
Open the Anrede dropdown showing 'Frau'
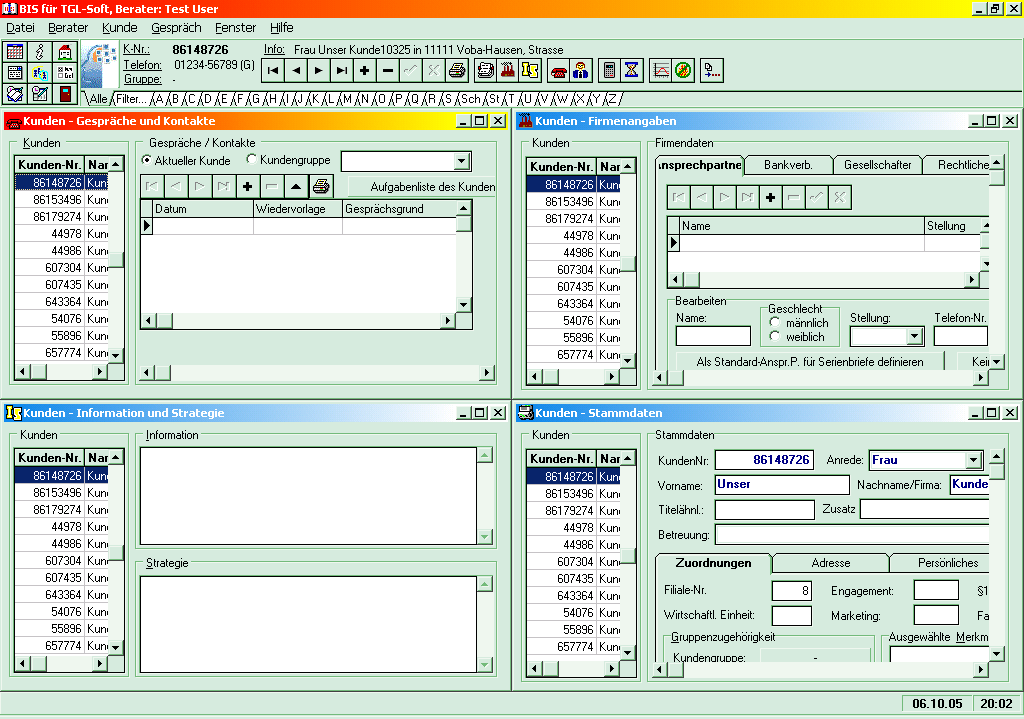[973, 460]
